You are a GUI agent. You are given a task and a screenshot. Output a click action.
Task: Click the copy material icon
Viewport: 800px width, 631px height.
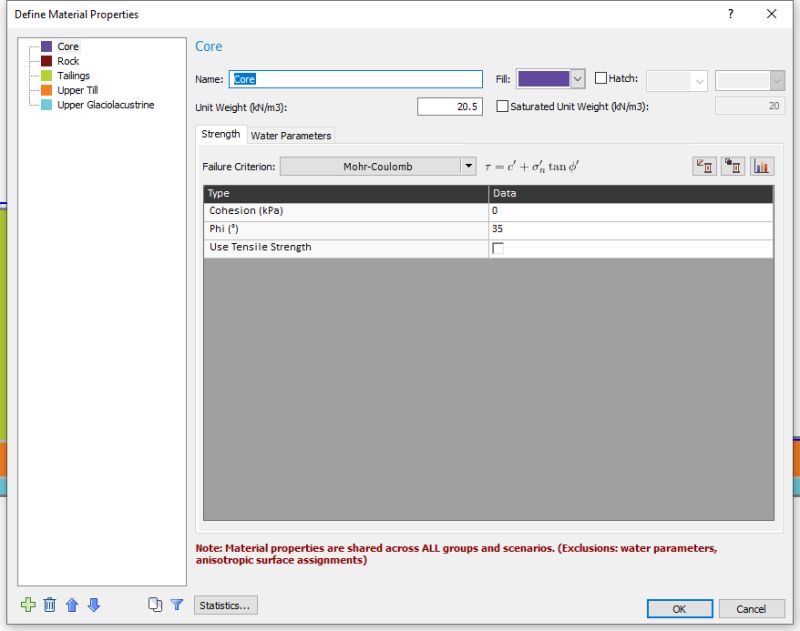[155, 605]
